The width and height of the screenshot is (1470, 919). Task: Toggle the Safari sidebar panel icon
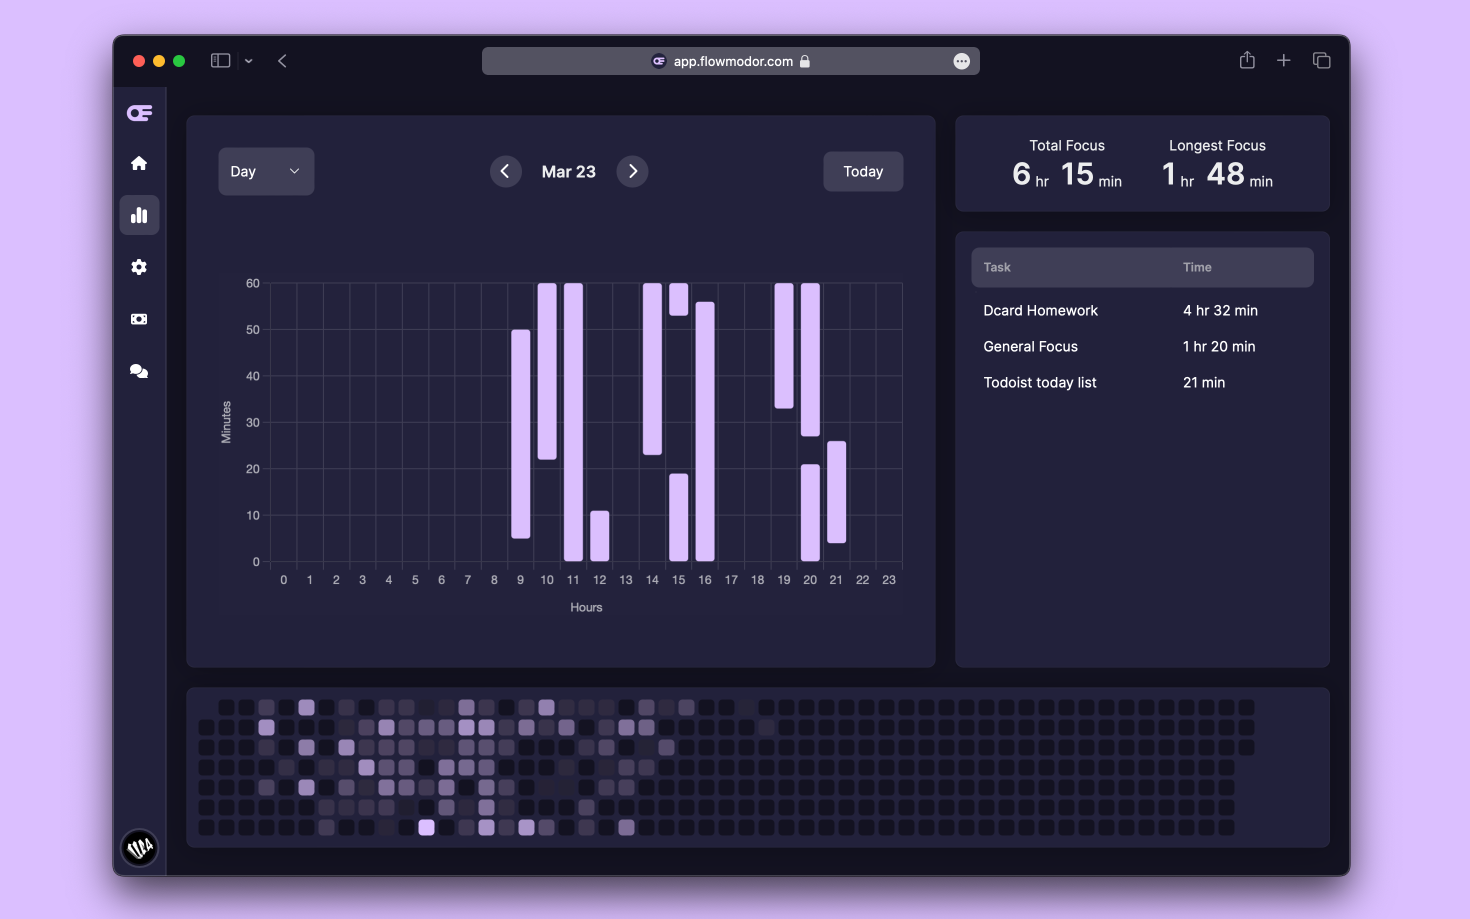coord(220,61)
